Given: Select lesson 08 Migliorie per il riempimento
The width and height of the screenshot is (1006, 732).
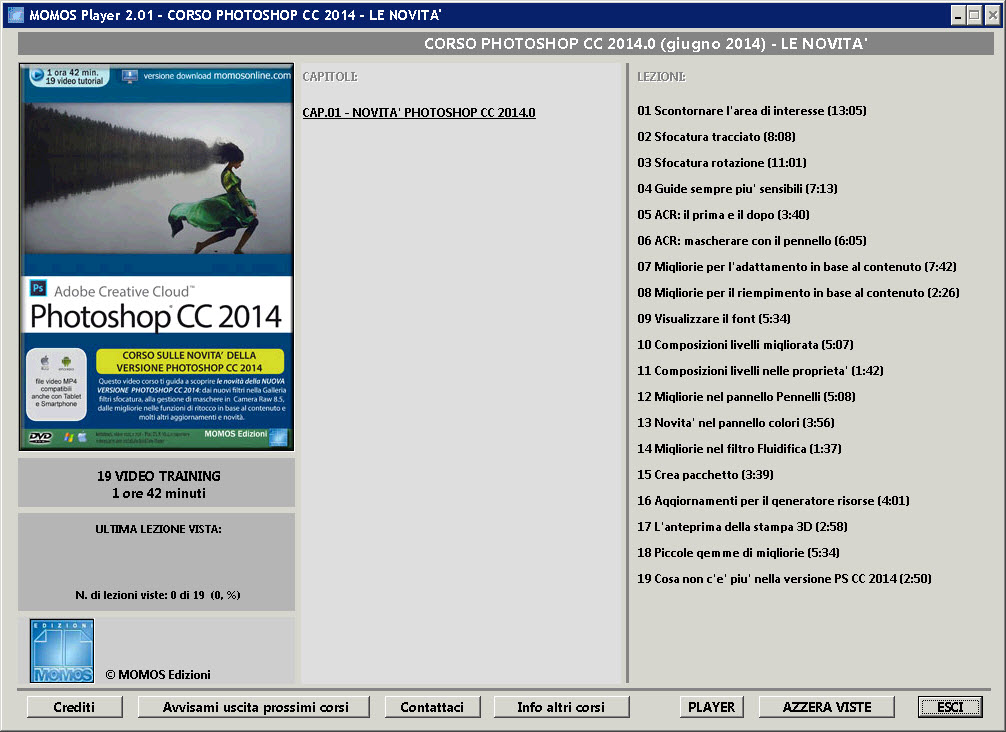Looking at the screenshot, I should [x=798, y=293].
